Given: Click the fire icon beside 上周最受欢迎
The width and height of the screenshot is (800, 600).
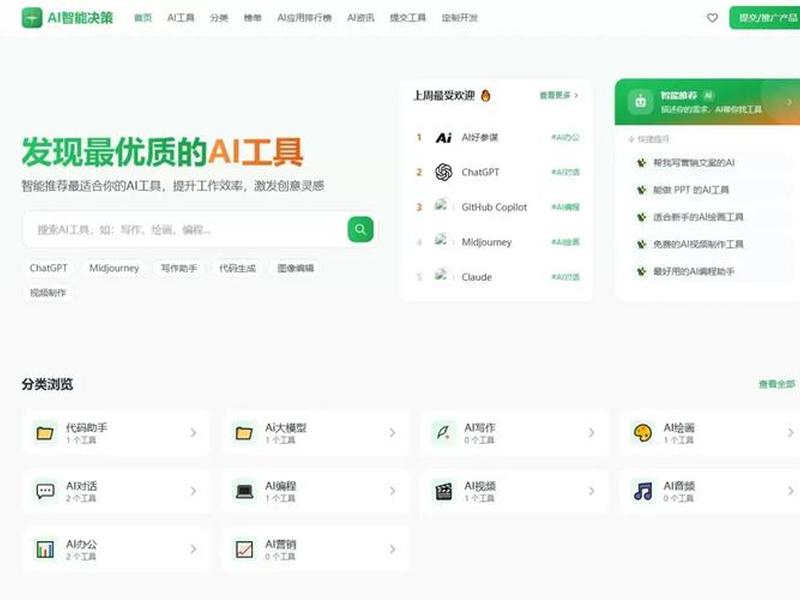Looking at the screenshot, I should click(x=486, y=95).
